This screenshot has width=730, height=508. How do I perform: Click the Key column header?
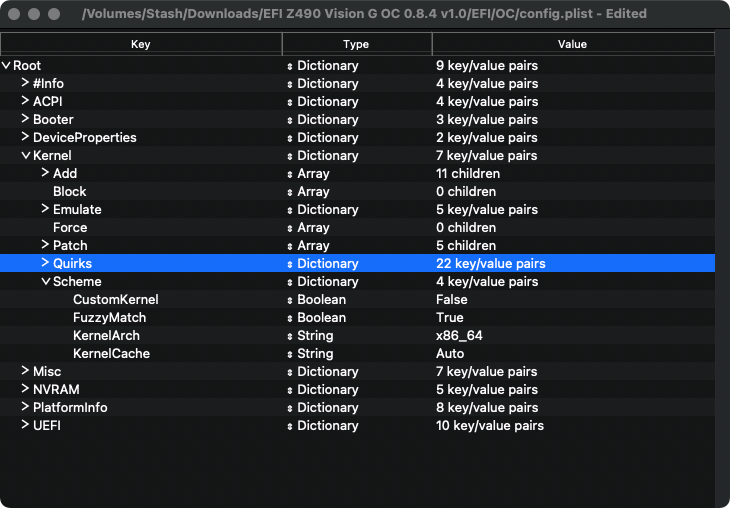[x=141, y=44]
